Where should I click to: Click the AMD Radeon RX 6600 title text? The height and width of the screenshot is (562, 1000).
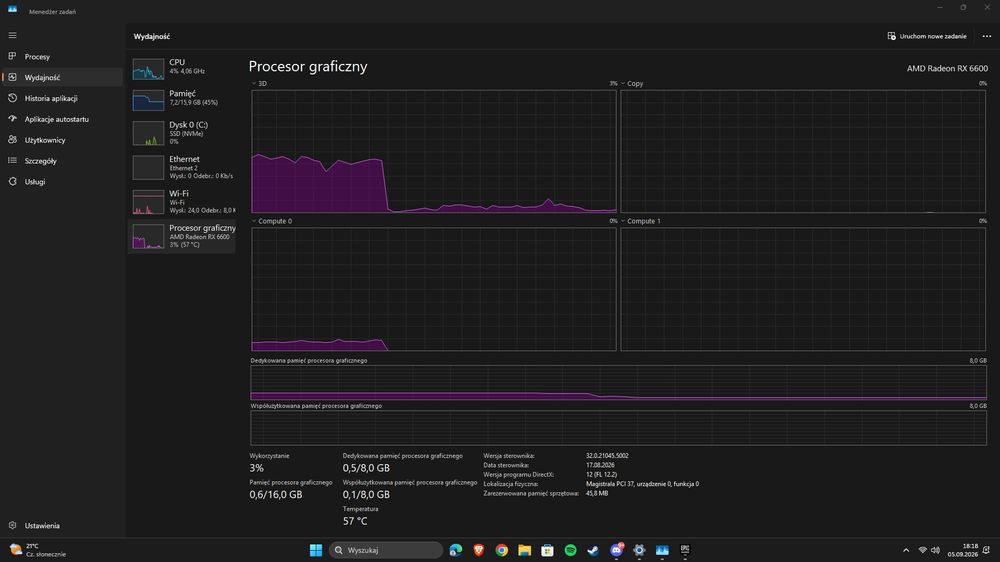coord(947,68)
